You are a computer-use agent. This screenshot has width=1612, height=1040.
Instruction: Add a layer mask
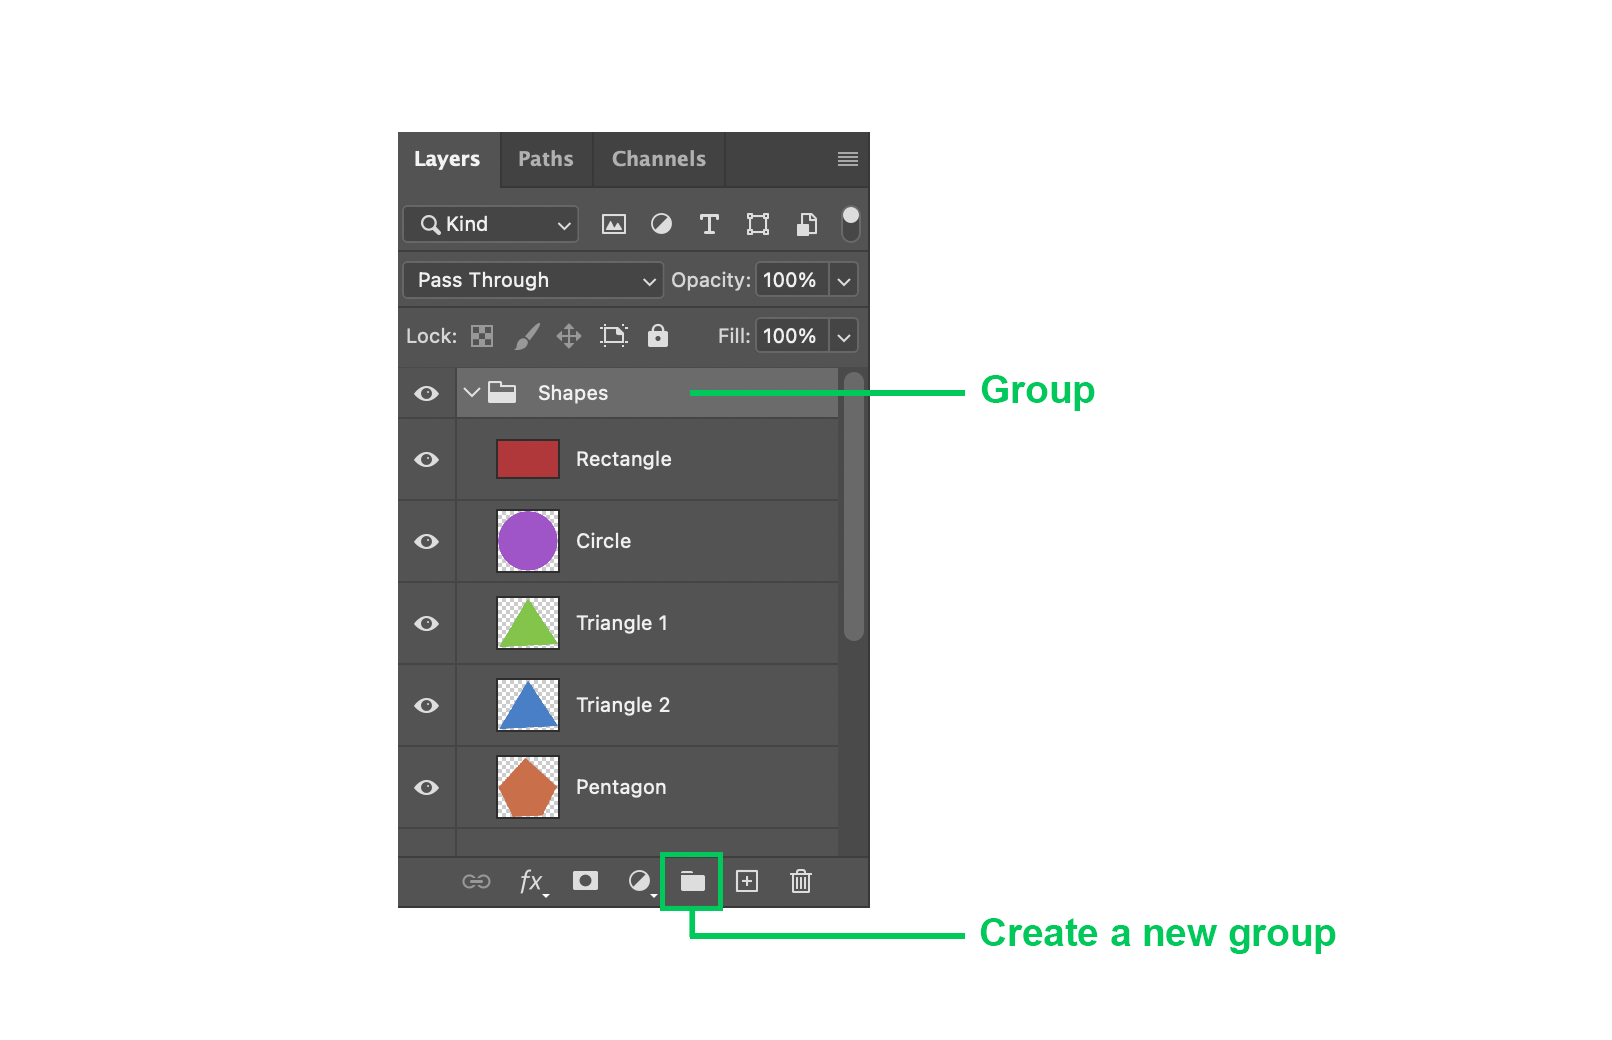(585, 880)
